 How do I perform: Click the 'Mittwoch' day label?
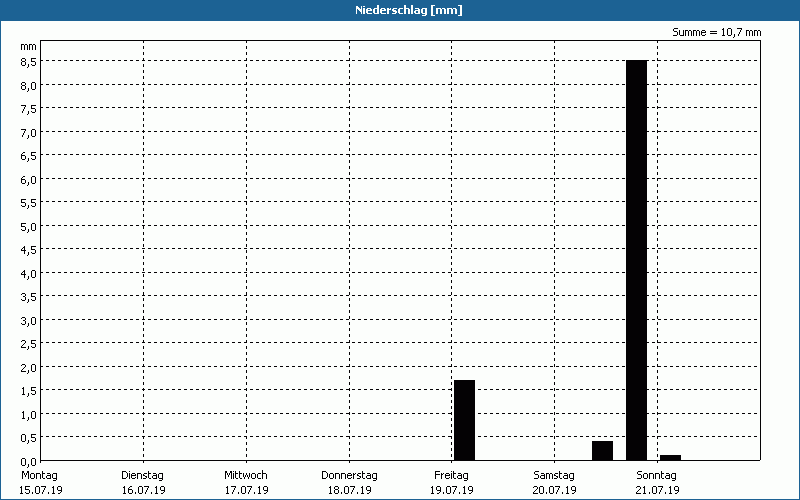pos(246,475)
